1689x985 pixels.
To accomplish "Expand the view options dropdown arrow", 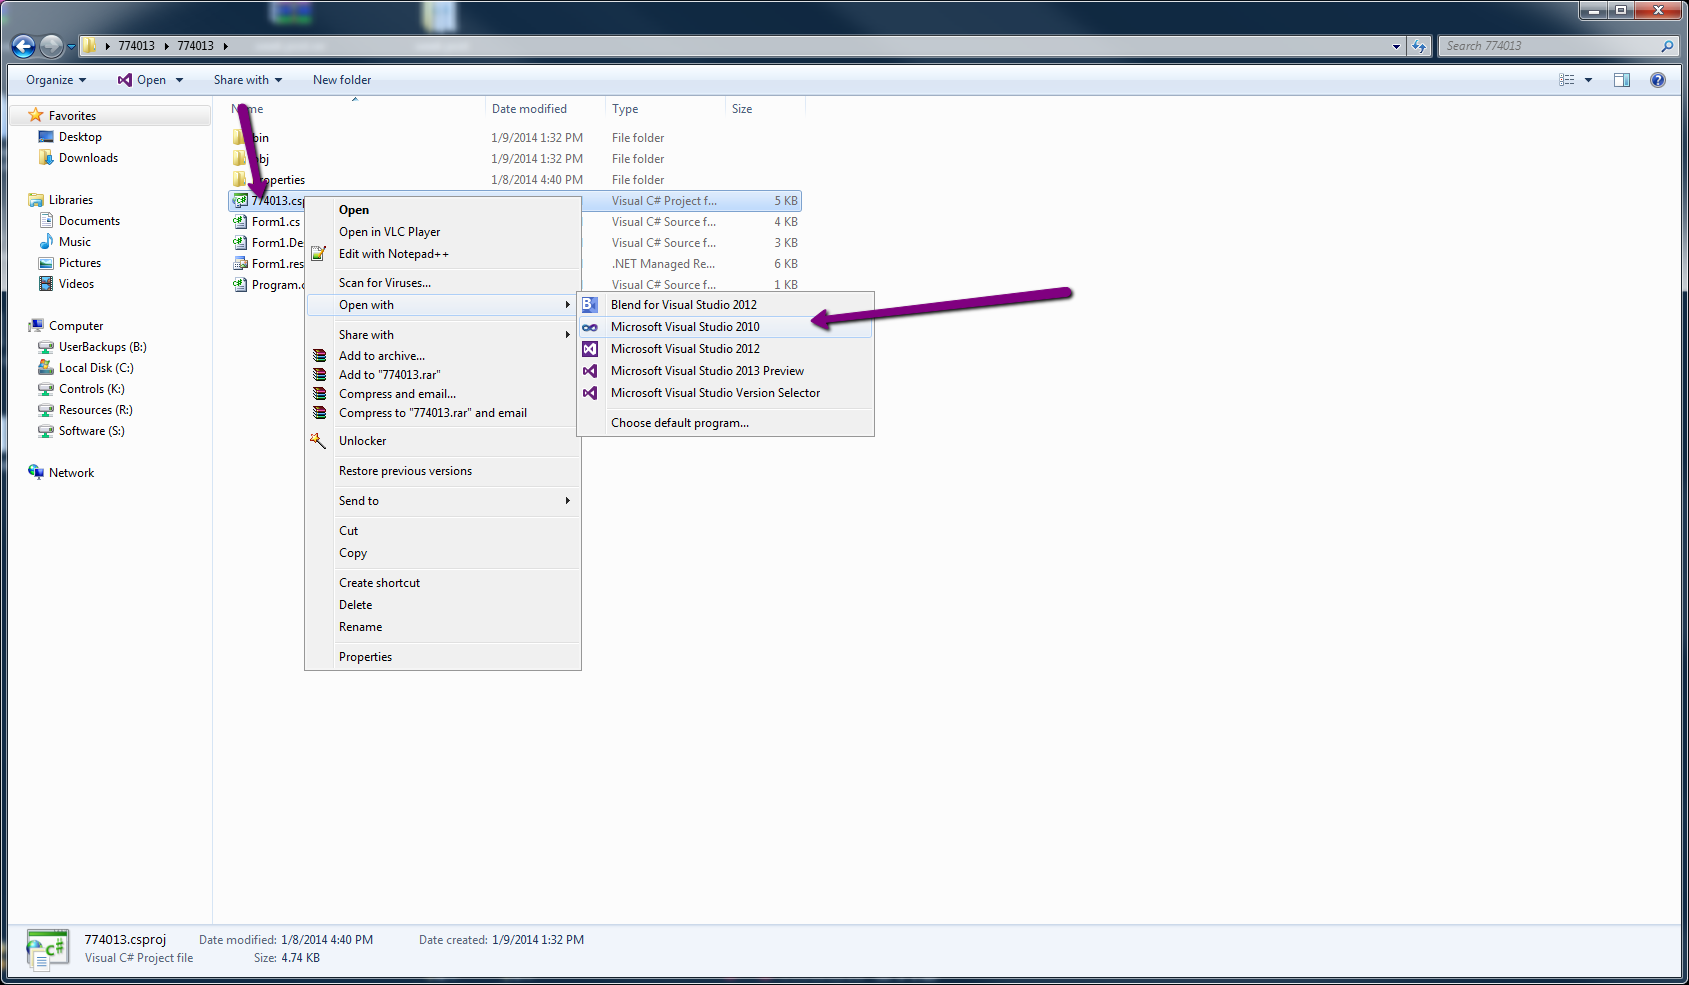I will coord(1588,80).
